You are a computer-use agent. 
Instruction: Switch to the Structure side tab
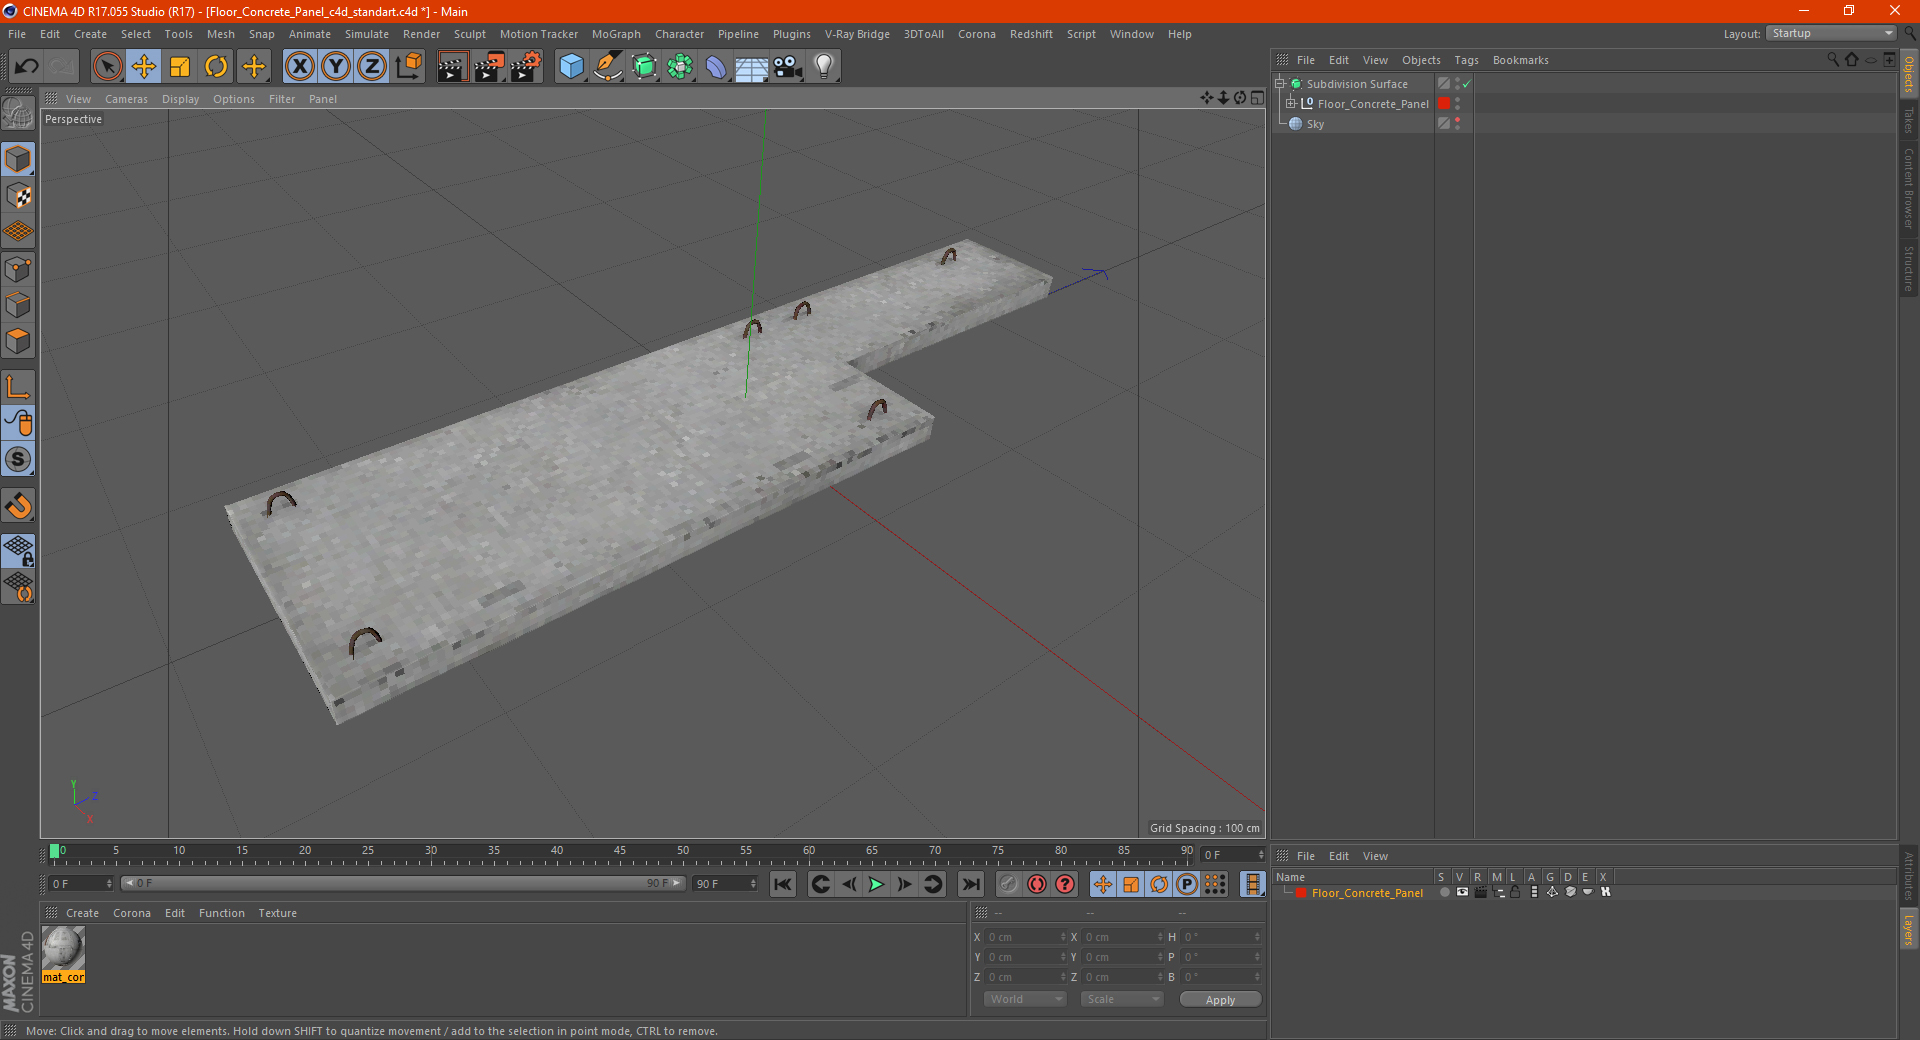coord(1908,267)
